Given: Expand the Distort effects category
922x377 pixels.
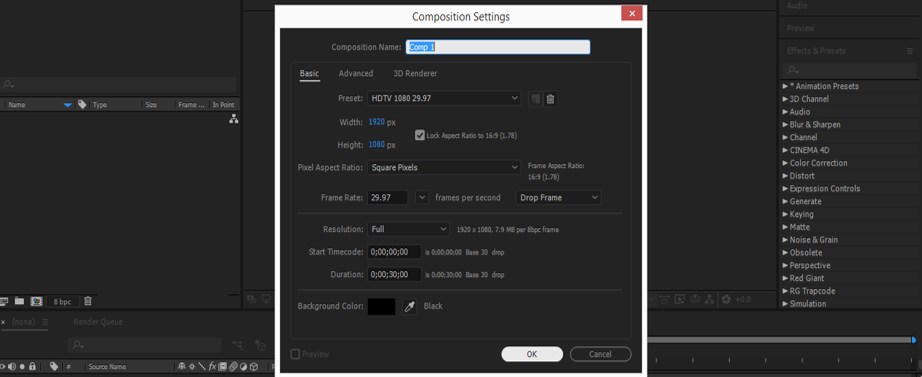Looking at the screenshot, I should (x=786, y=176).
